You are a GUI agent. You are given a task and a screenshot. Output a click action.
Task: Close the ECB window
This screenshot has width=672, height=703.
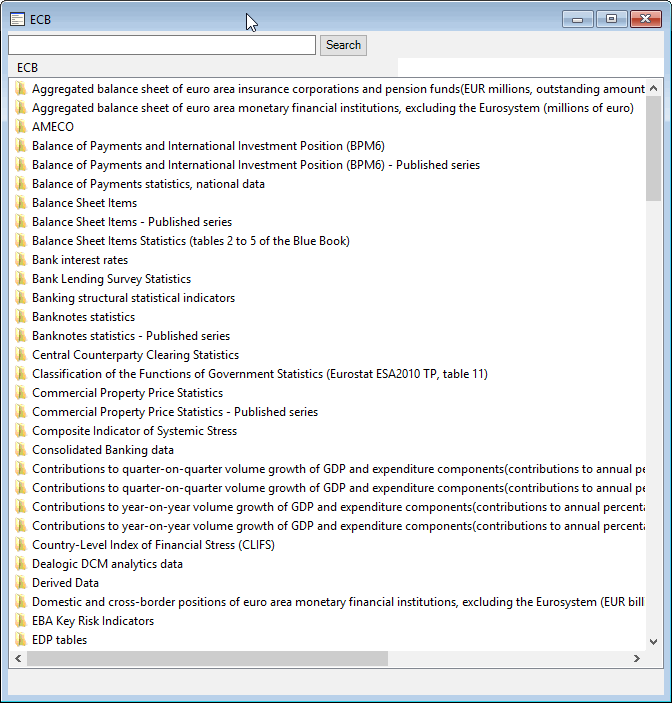click(x=646, y=19)
